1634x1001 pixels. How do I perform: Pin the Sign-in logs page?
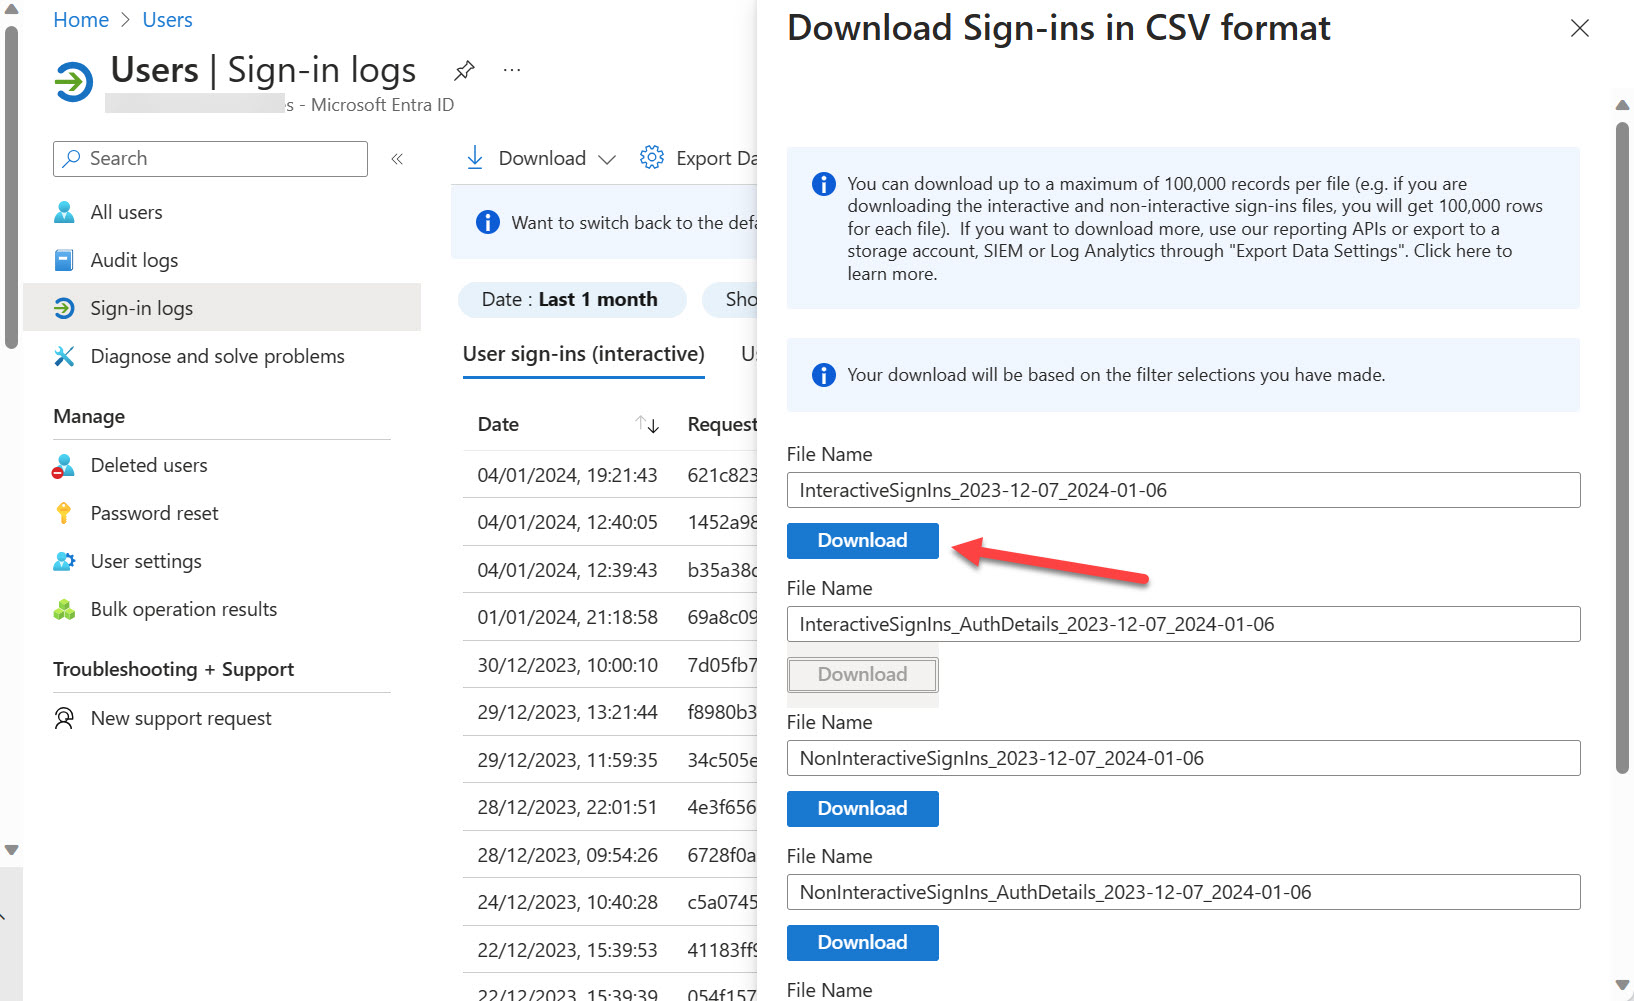463,70
